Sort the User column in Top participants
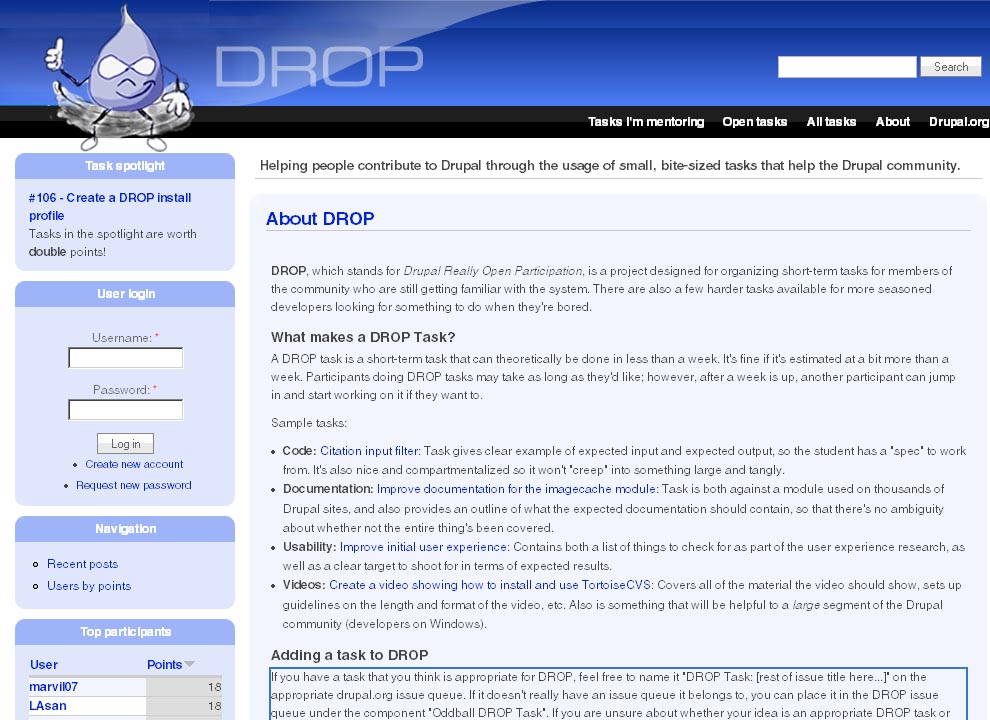Viewport: 990px width, 720px height. pos(42,664)
